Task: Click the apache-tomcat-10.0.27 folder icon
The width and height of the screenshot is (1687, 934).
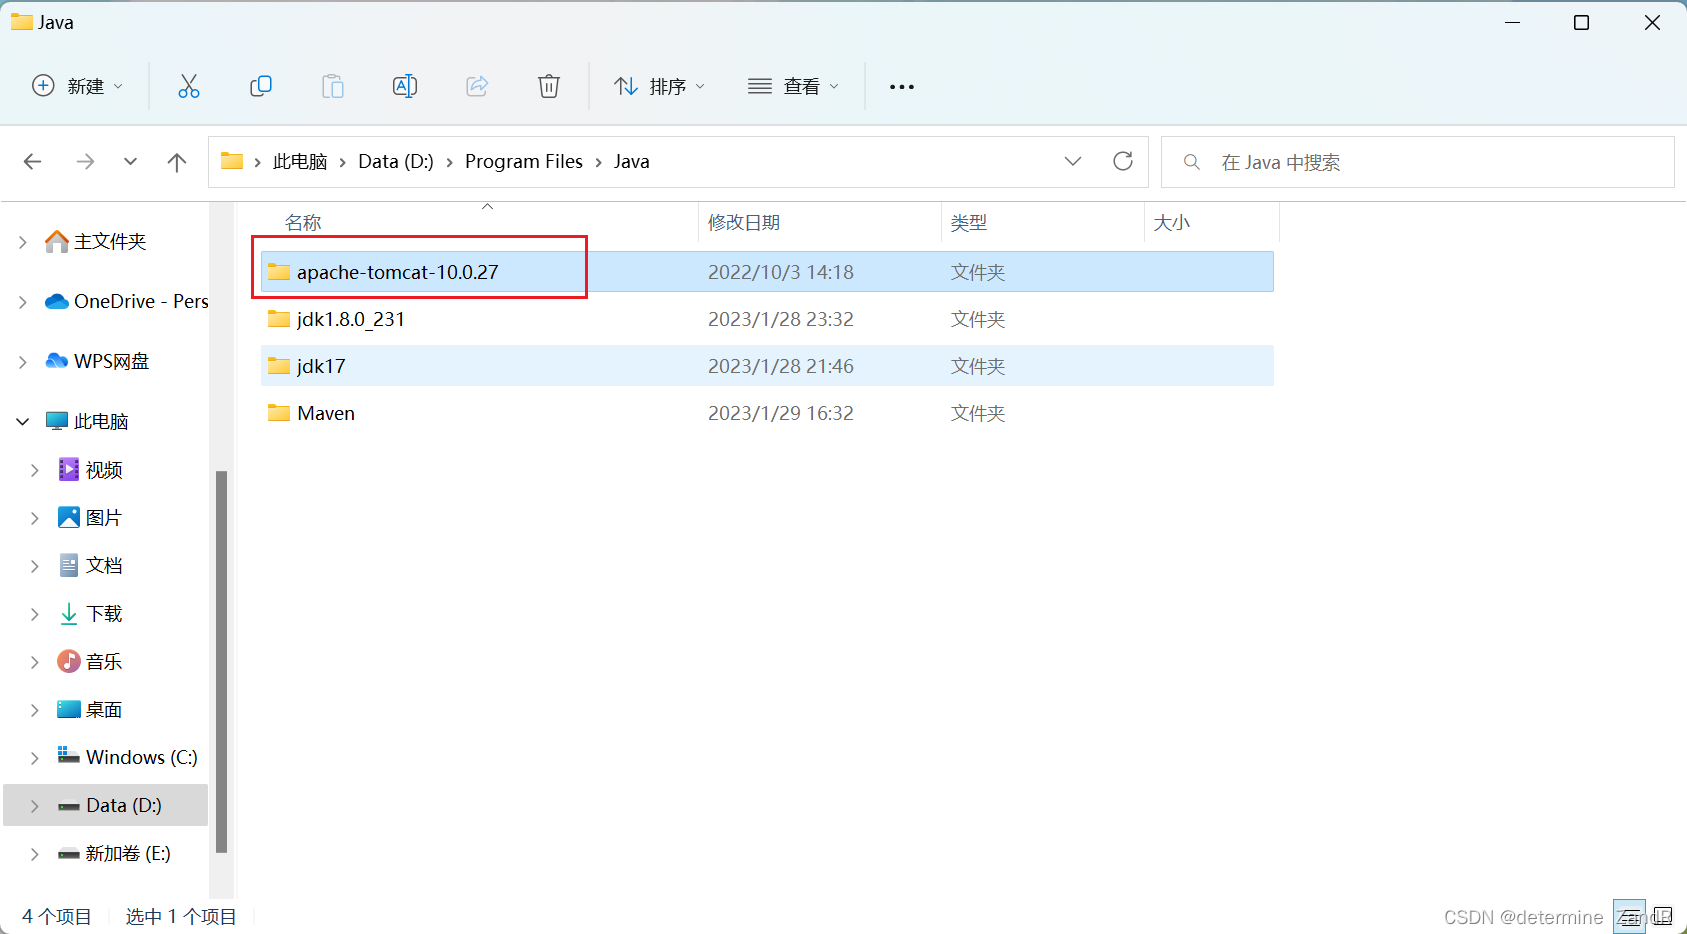Action: (x=279, y=272)
